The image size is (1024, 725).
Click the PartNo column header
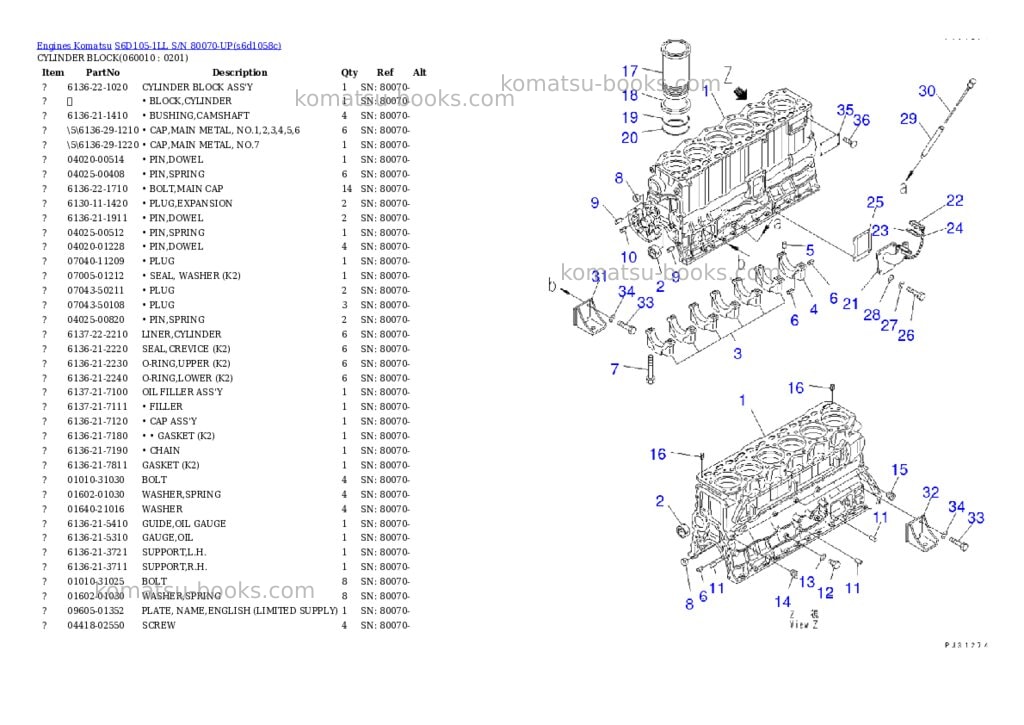click(103, 72)
